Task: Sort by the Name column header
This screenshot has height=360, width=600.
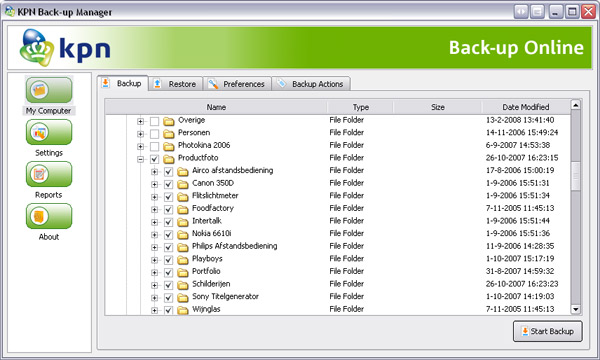Action: click(x=216, y=107)
